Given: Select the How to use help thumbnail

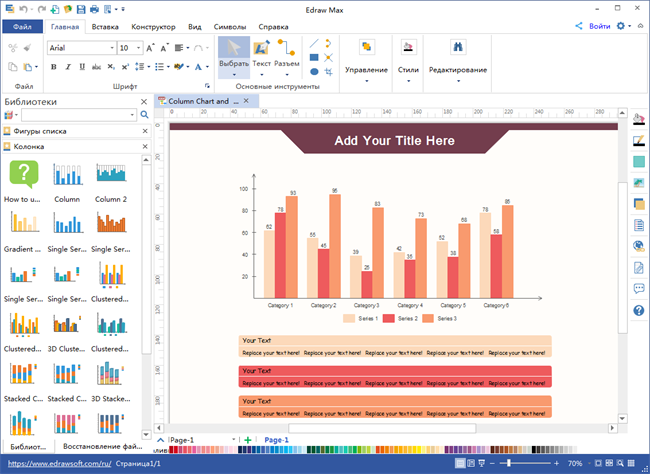Looking at the screenshot, I should click(22, 182).
